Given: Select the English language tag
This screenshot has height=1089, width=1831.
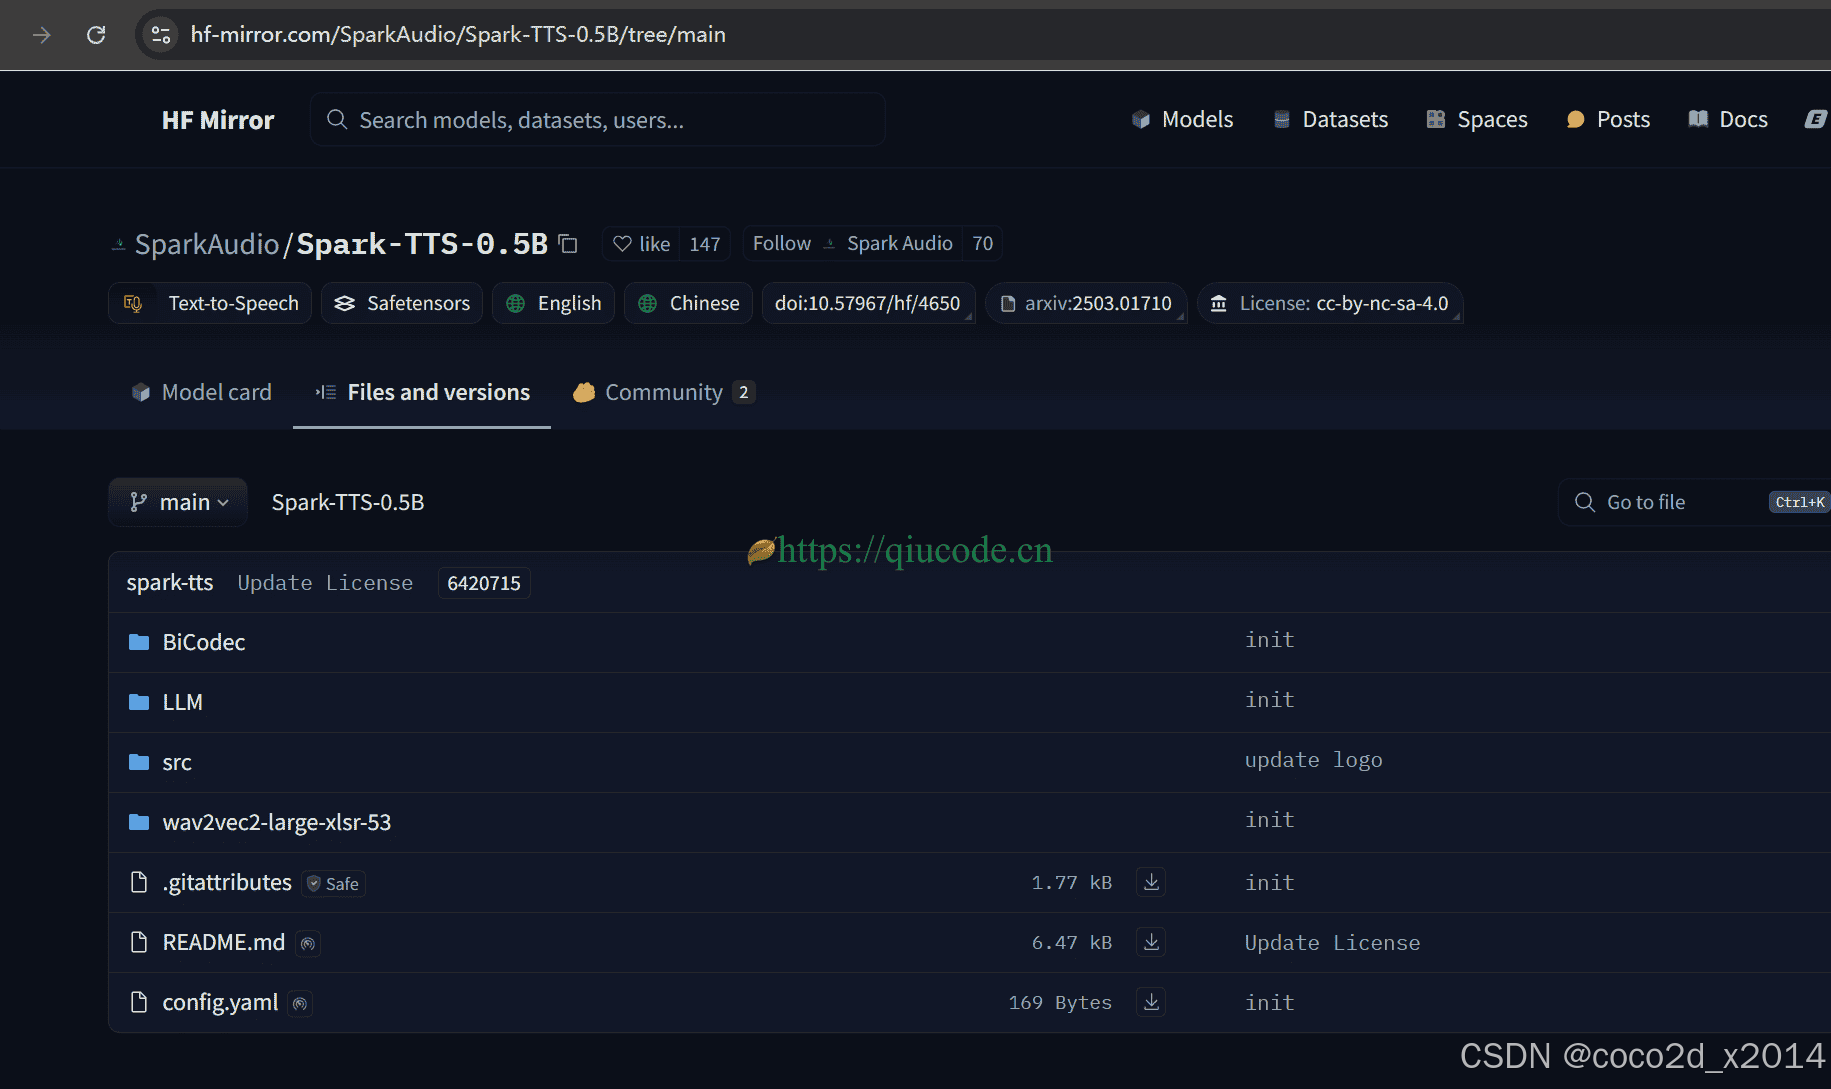Looking at the screenshot, I should click(554, 303).
